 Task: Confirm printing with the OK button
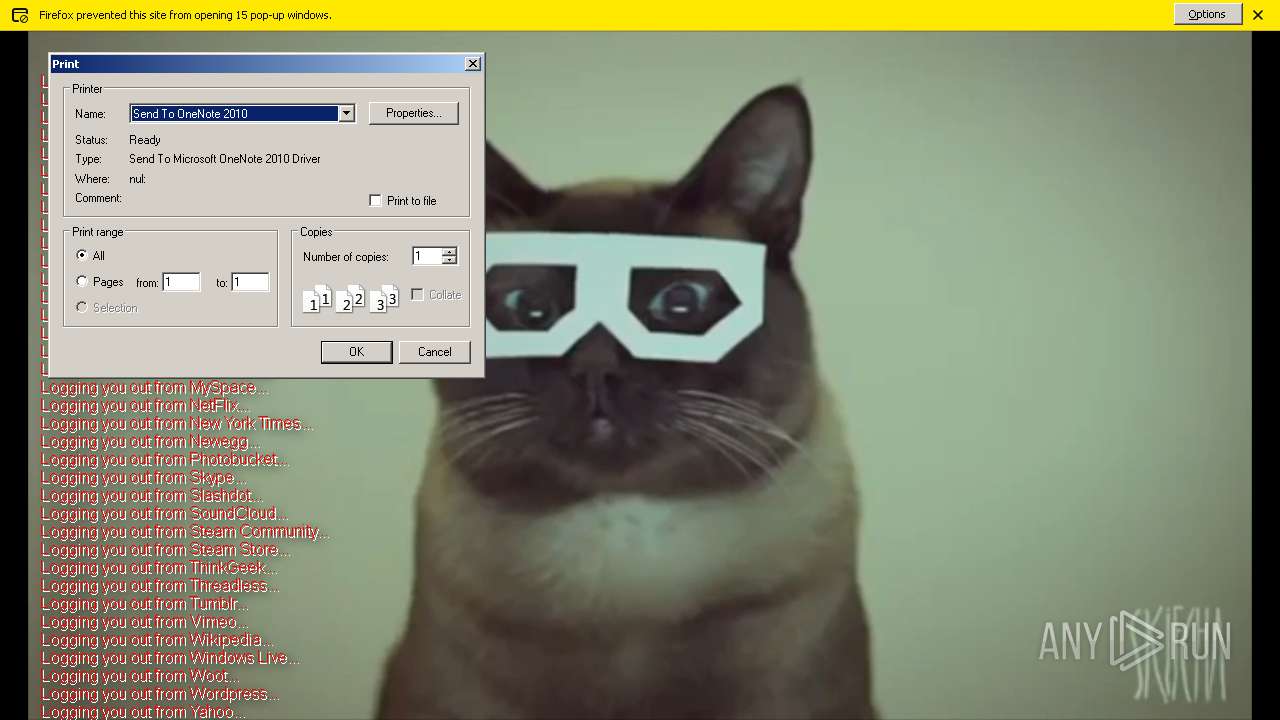[x=356, y=352]
